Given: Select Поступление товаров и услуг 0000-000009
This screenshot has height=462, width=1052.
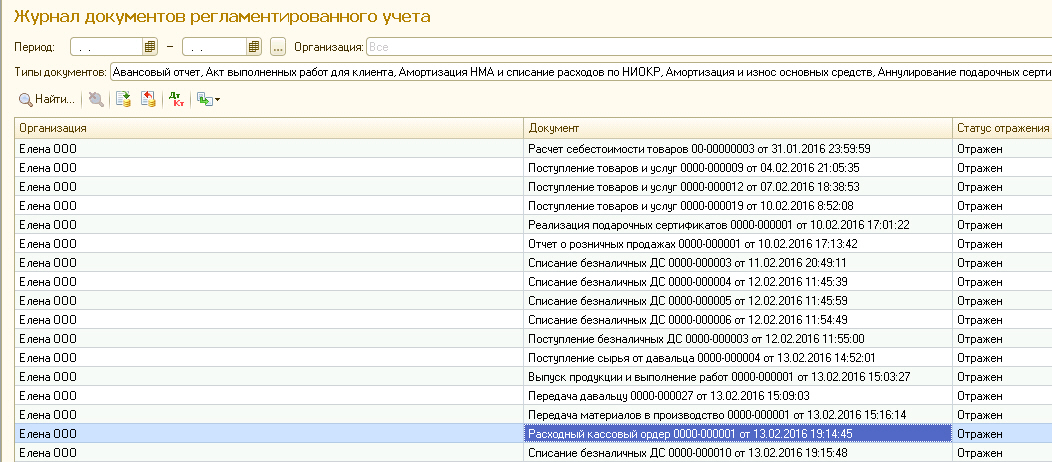Looking at the screenshot, I should click(x=738, y=168).
